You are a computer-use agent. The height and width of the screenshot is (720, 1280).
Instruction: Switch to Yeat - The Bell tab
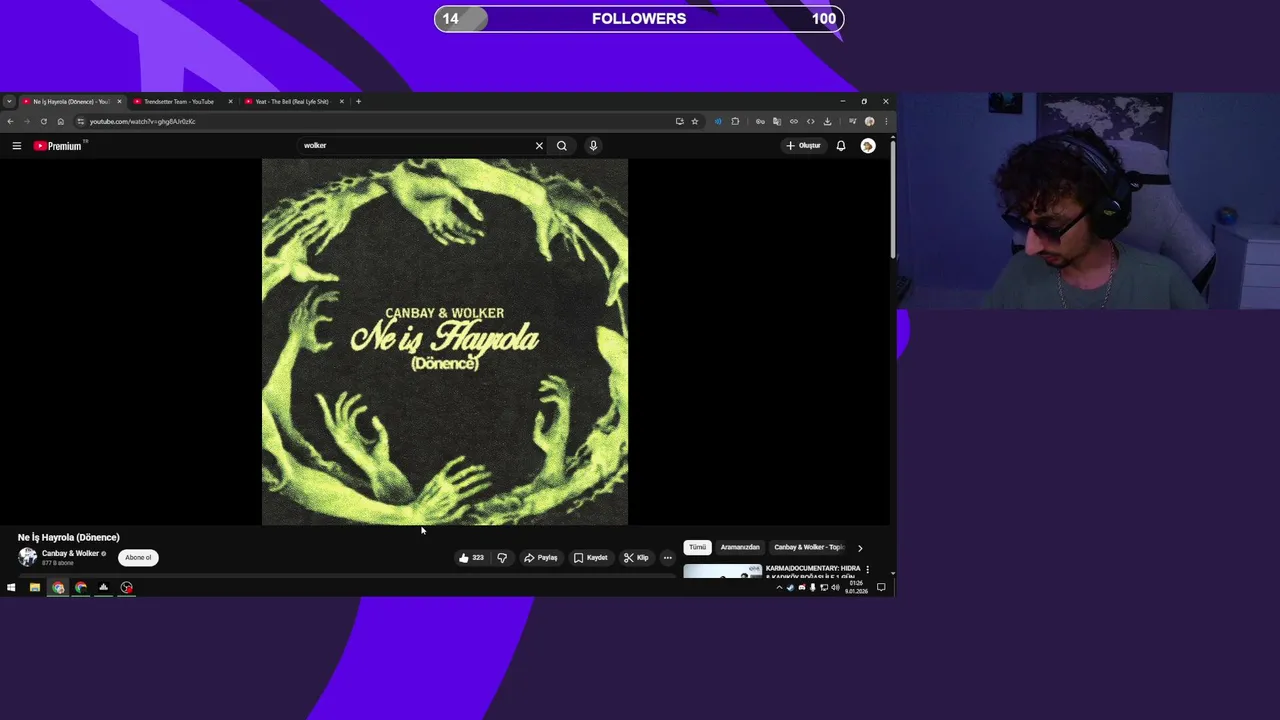292,101
